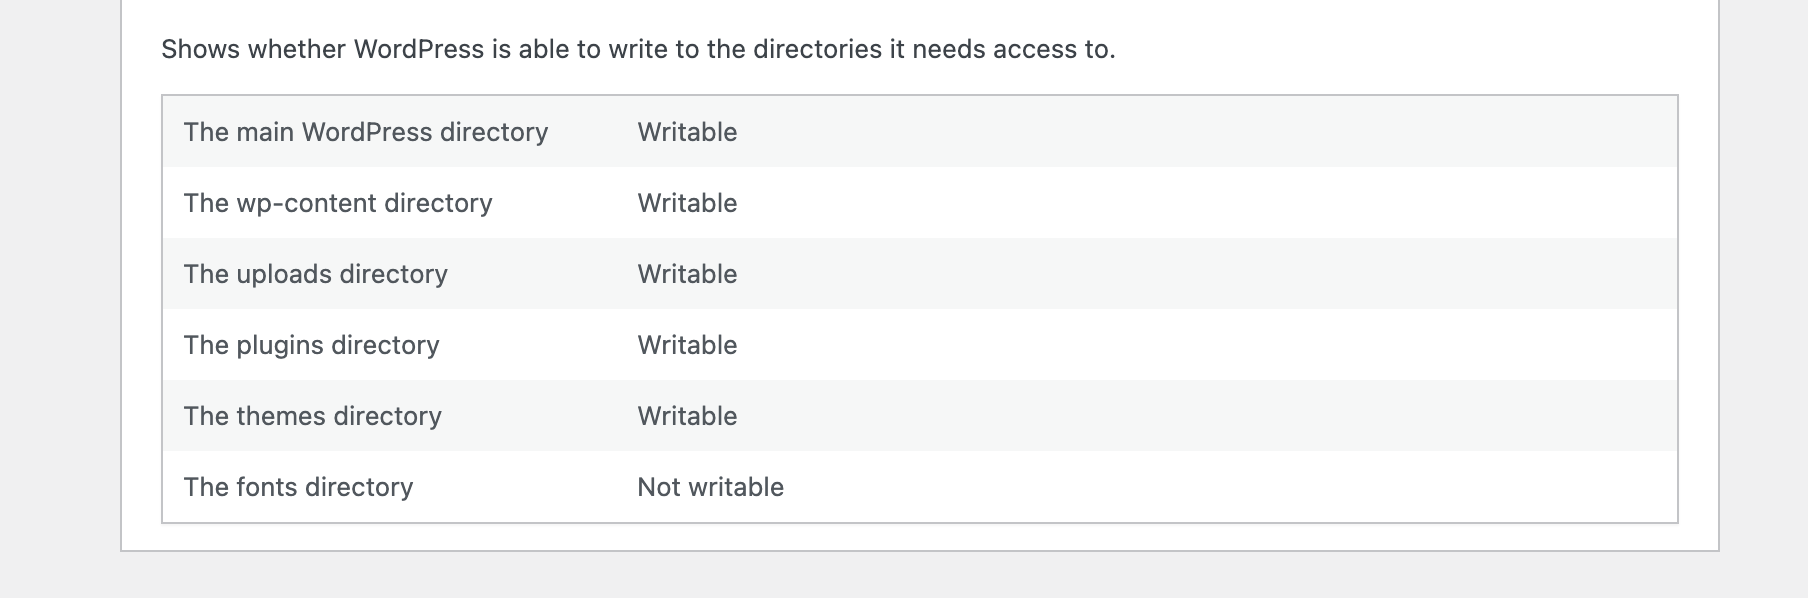Click empty area of plugins directory row

pyautogui.click(x=1200, y=345)
